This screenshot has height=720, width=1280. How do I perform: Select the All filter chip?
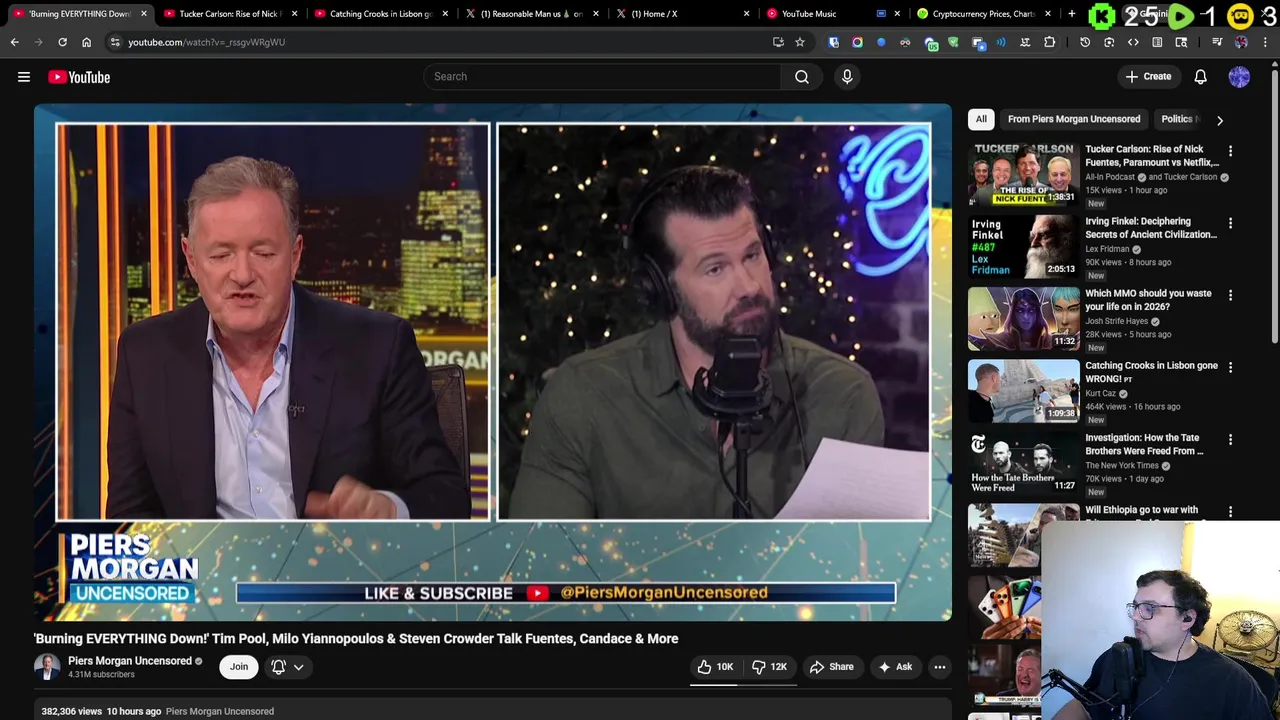pyautogui.click(x=981, y=119)
